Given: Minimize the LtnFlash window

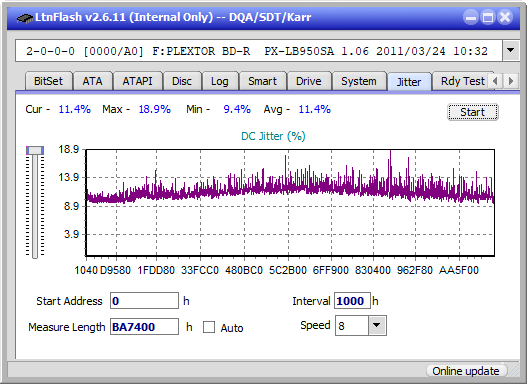Looking at the screenshot, I should (471, 17).
